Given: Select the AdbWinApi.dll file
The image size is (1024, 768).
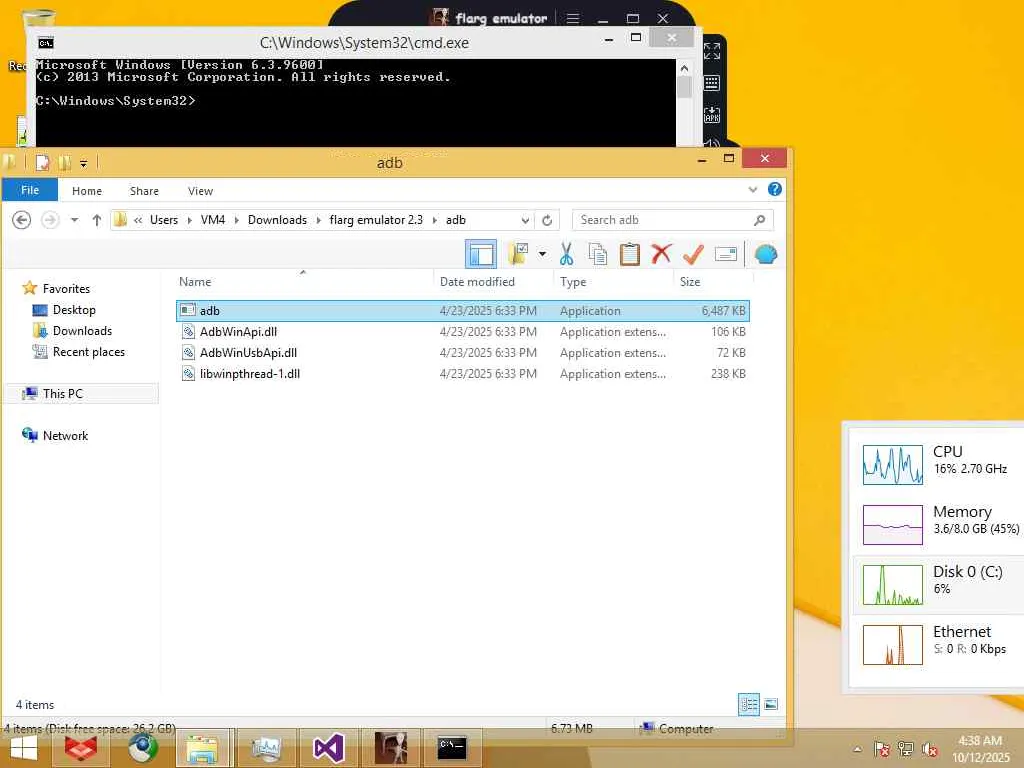Looking at the screenshot, I should pyautogui.click(x=462, y=332).
